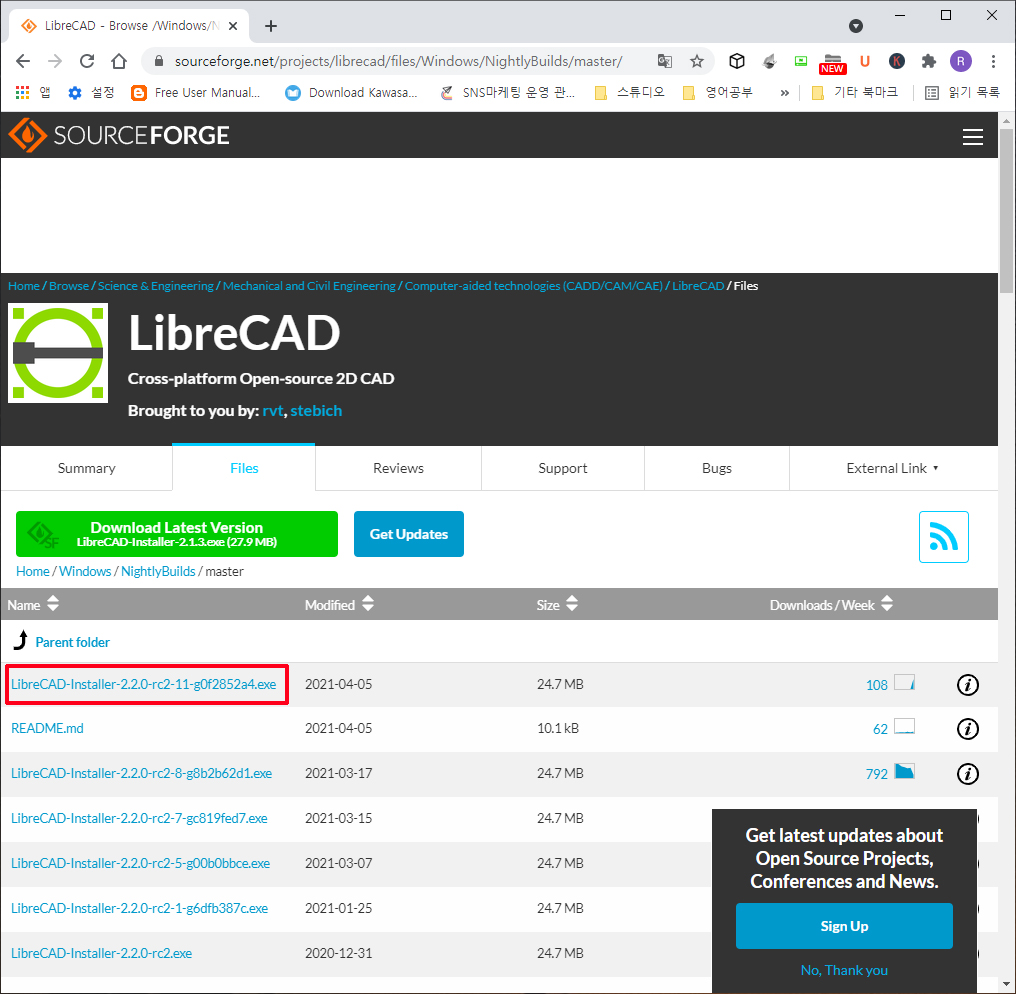The height and width of the screenshot is (994, 1016).
Task: Switch to the Summary tab
Action: (x=86, y=468)
